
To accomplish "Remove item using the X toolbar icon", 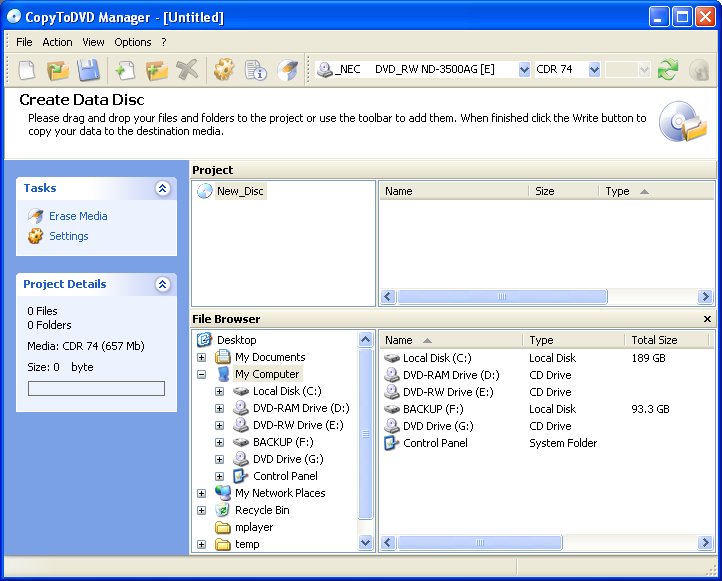I will coord(187,70).
